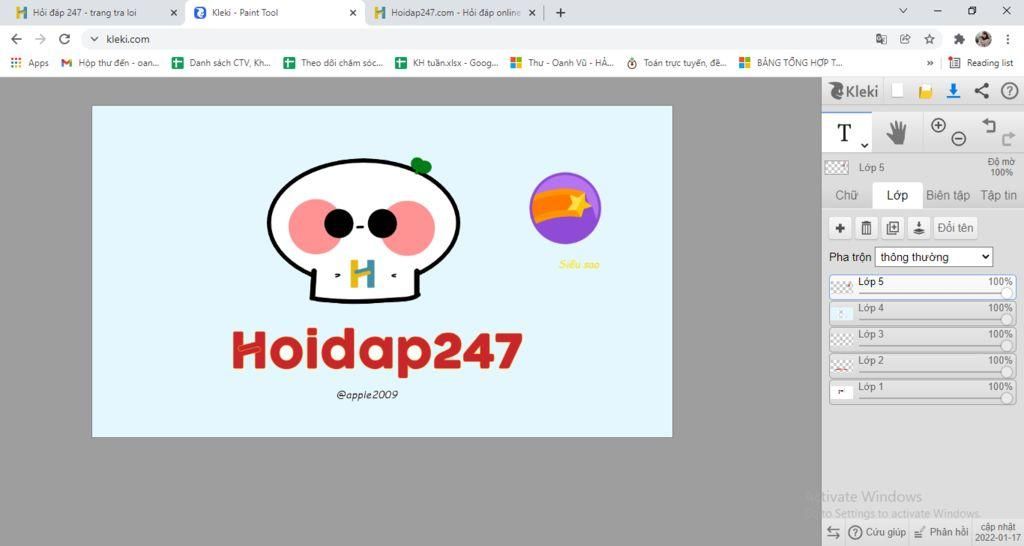Screen dimensions: 1024x546
Task: Zoom in on the canvas
Action: click(938, 125)
